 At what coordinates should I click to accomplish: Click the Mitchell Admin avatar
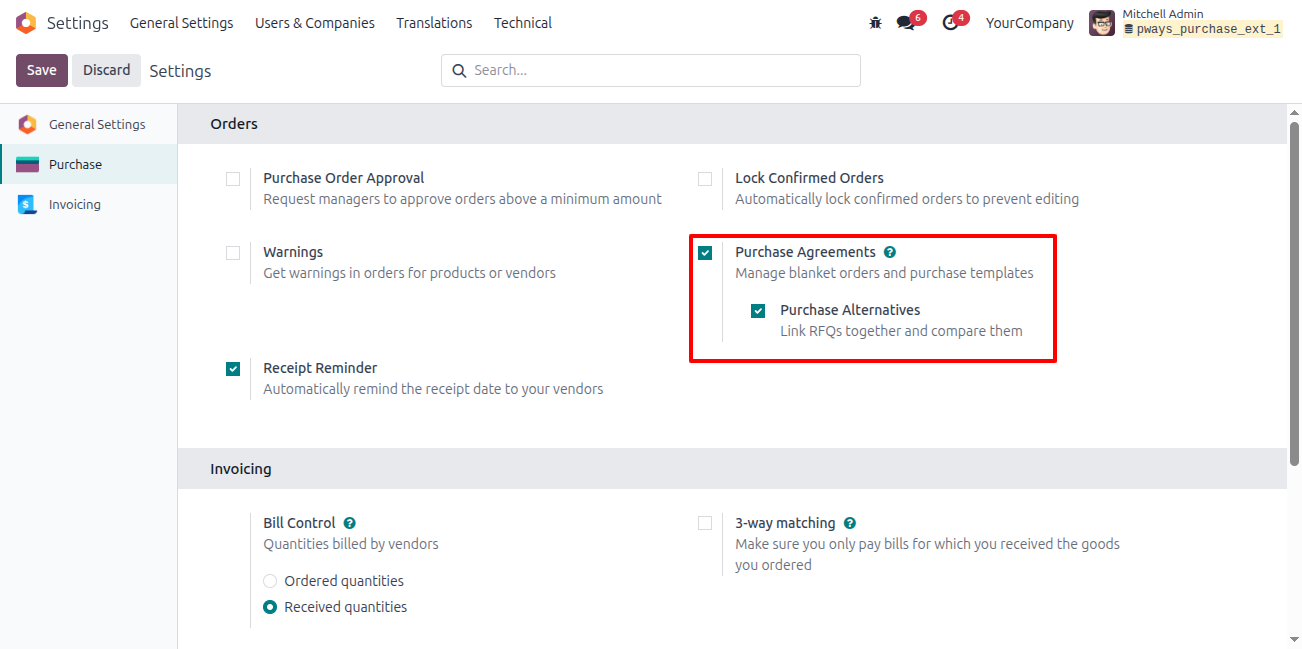(x=1102, y=23)
